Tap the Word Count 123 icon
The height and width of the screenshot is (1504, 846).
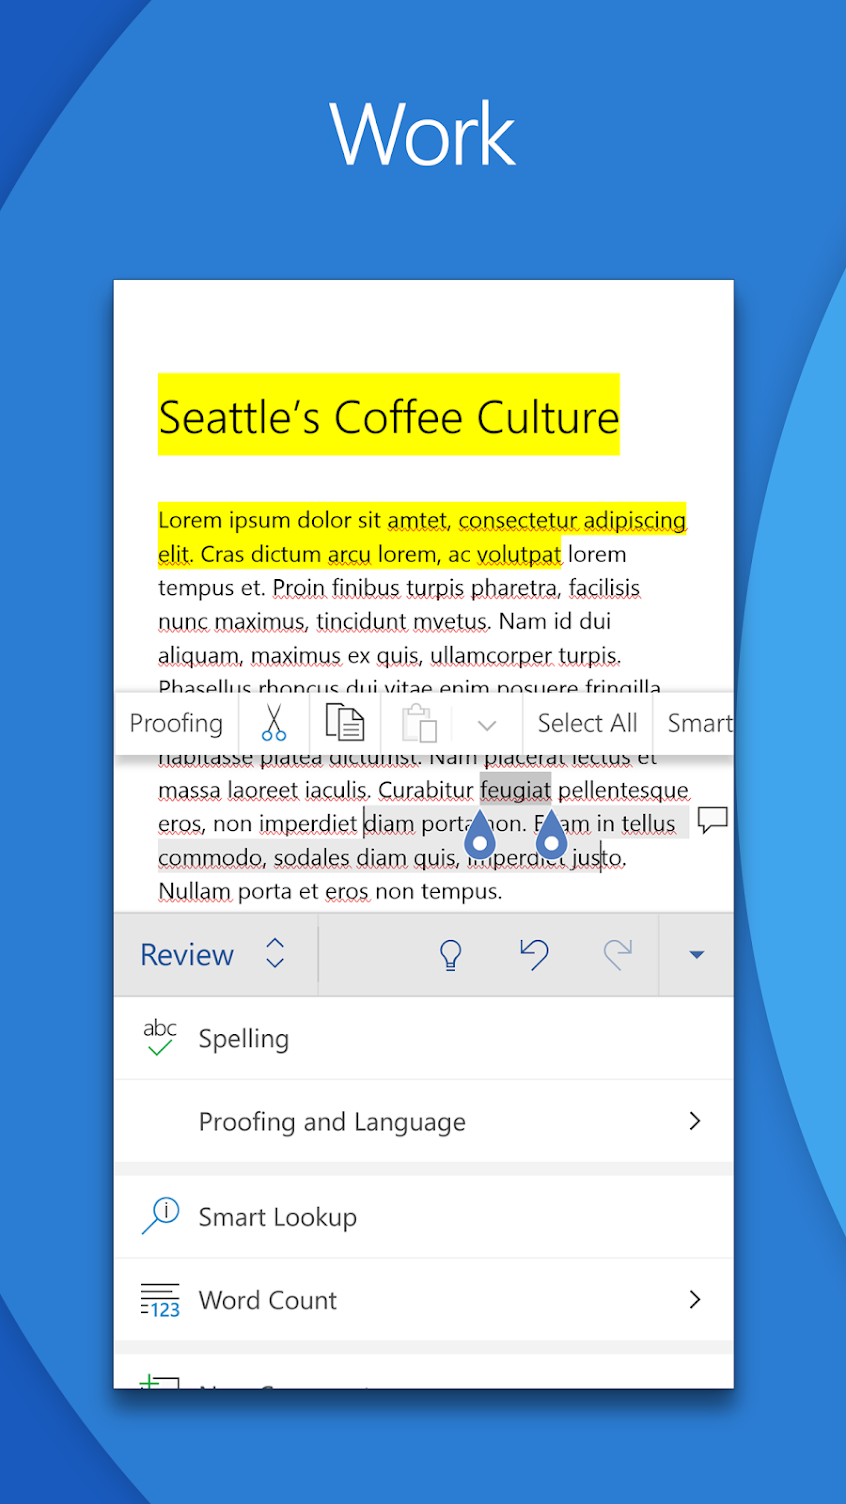[160, 1299]
